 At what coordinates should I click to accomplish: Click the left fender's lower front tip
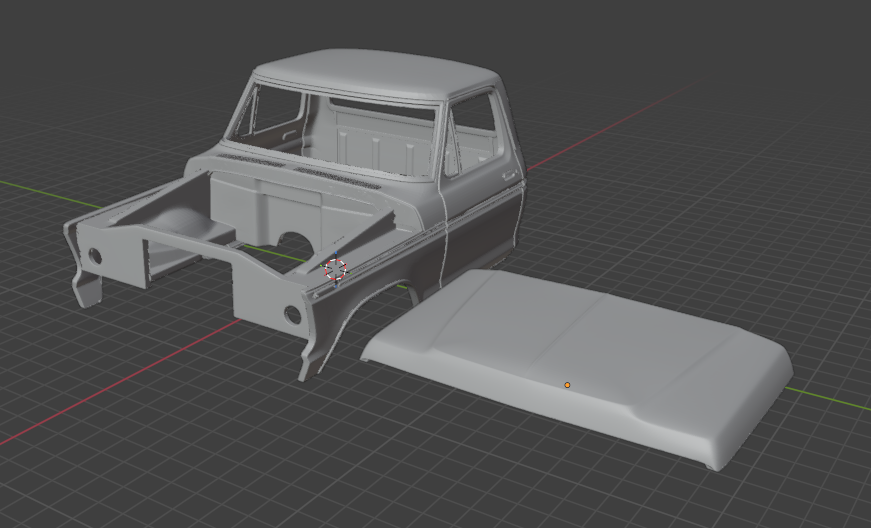point(87,295)
